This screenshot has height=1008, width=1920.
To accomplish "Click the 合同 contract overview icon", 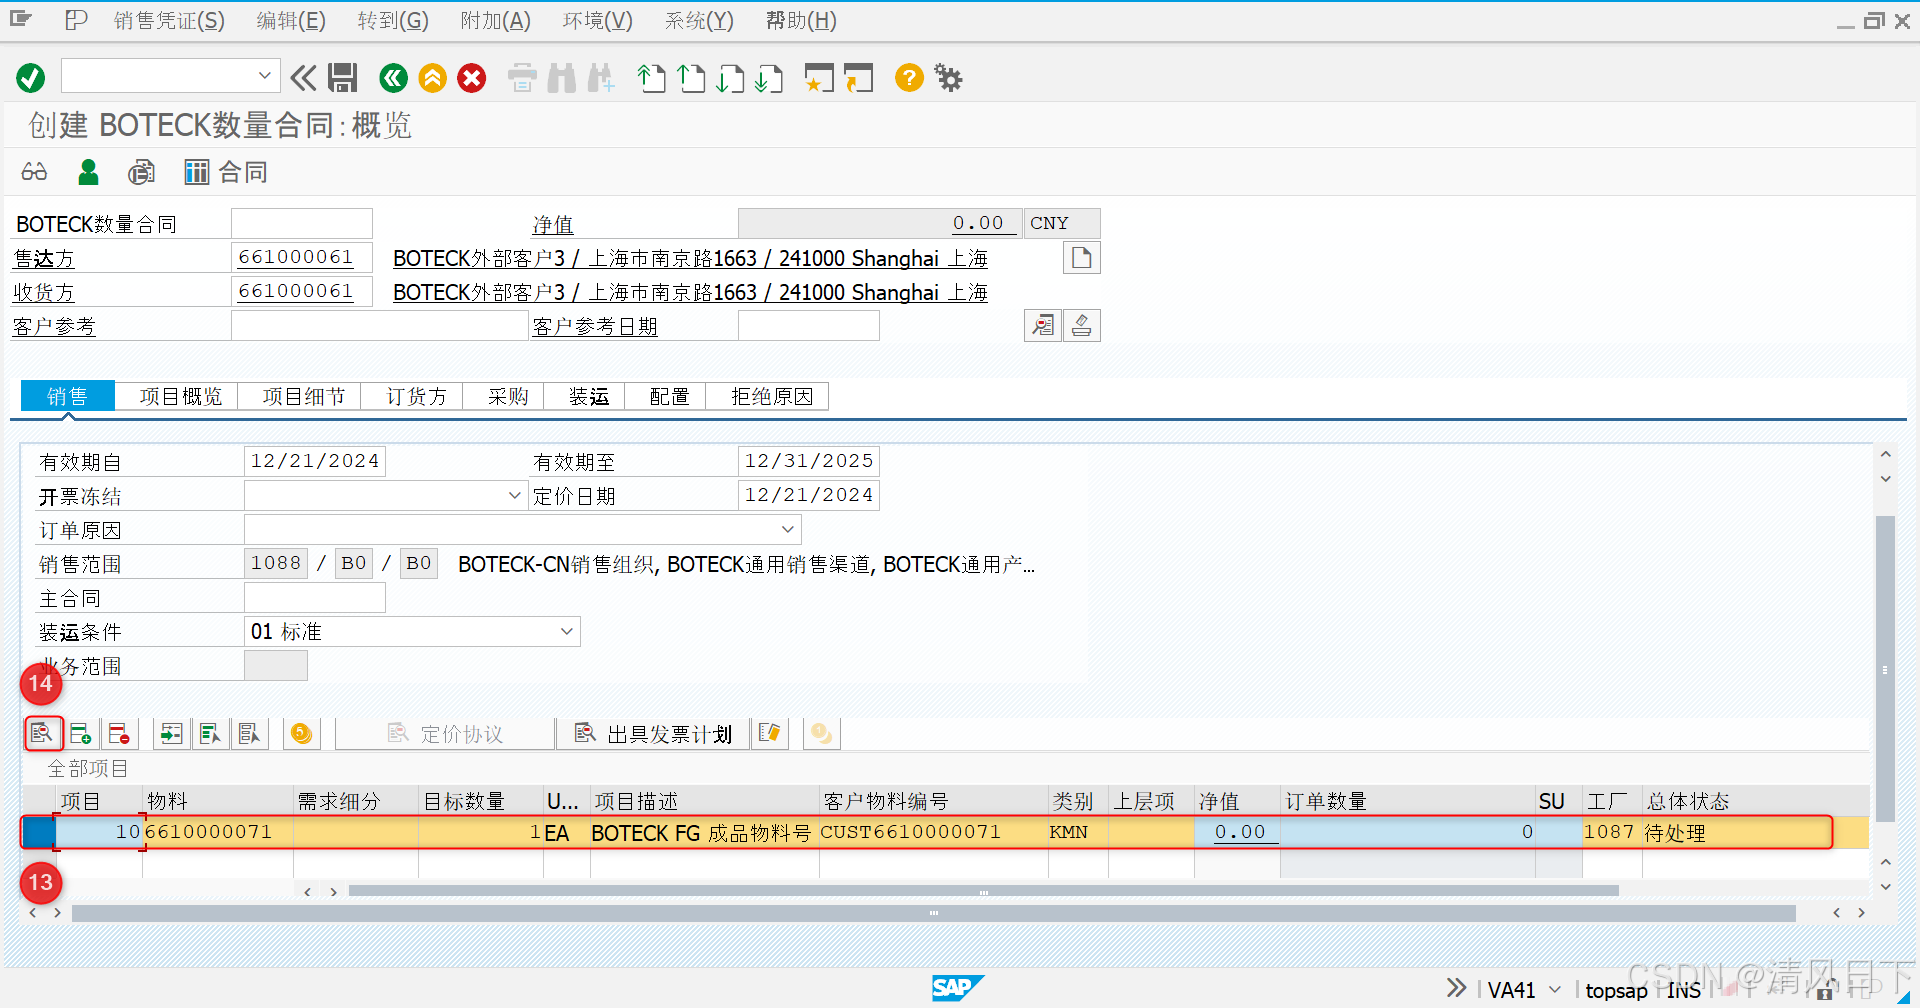I will tap(225, 172).
